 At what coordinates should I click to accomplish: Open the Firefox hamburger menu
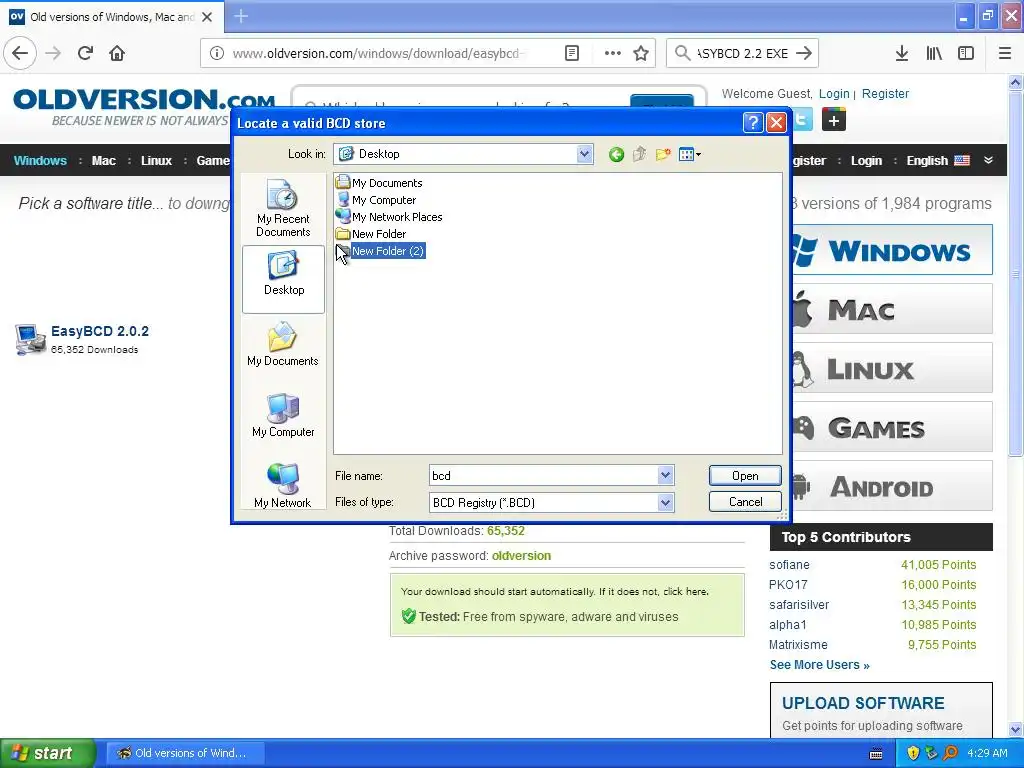tap(1004, 53)
